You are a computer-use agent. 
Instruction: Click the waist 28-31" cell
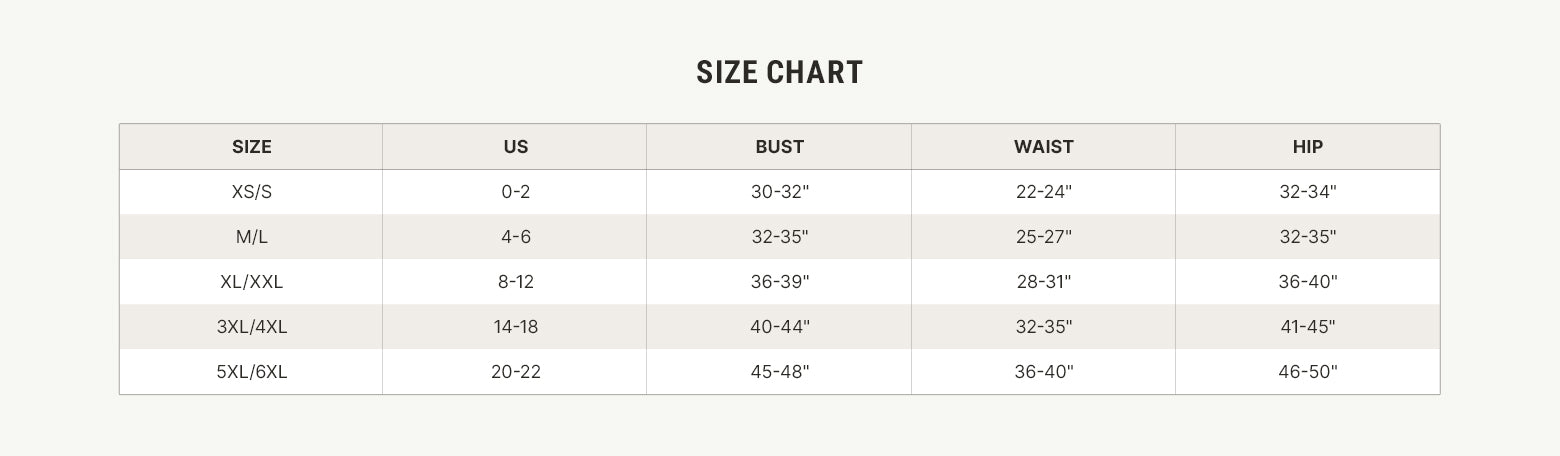click(x=1043, y=282)
